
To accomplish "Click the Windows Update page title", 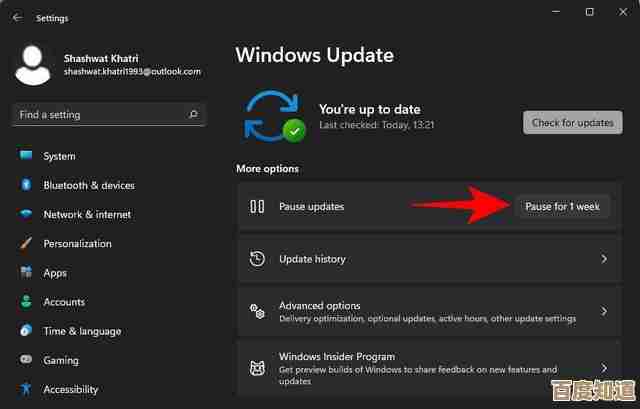I will 315,55.
